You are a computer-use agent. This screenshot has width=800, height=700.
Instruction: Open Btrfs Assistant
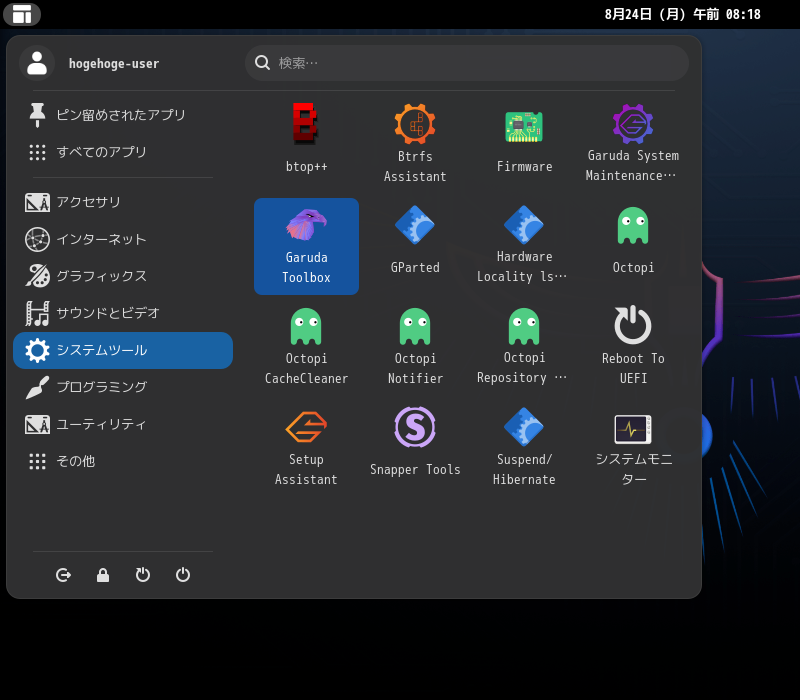(415, 138)
